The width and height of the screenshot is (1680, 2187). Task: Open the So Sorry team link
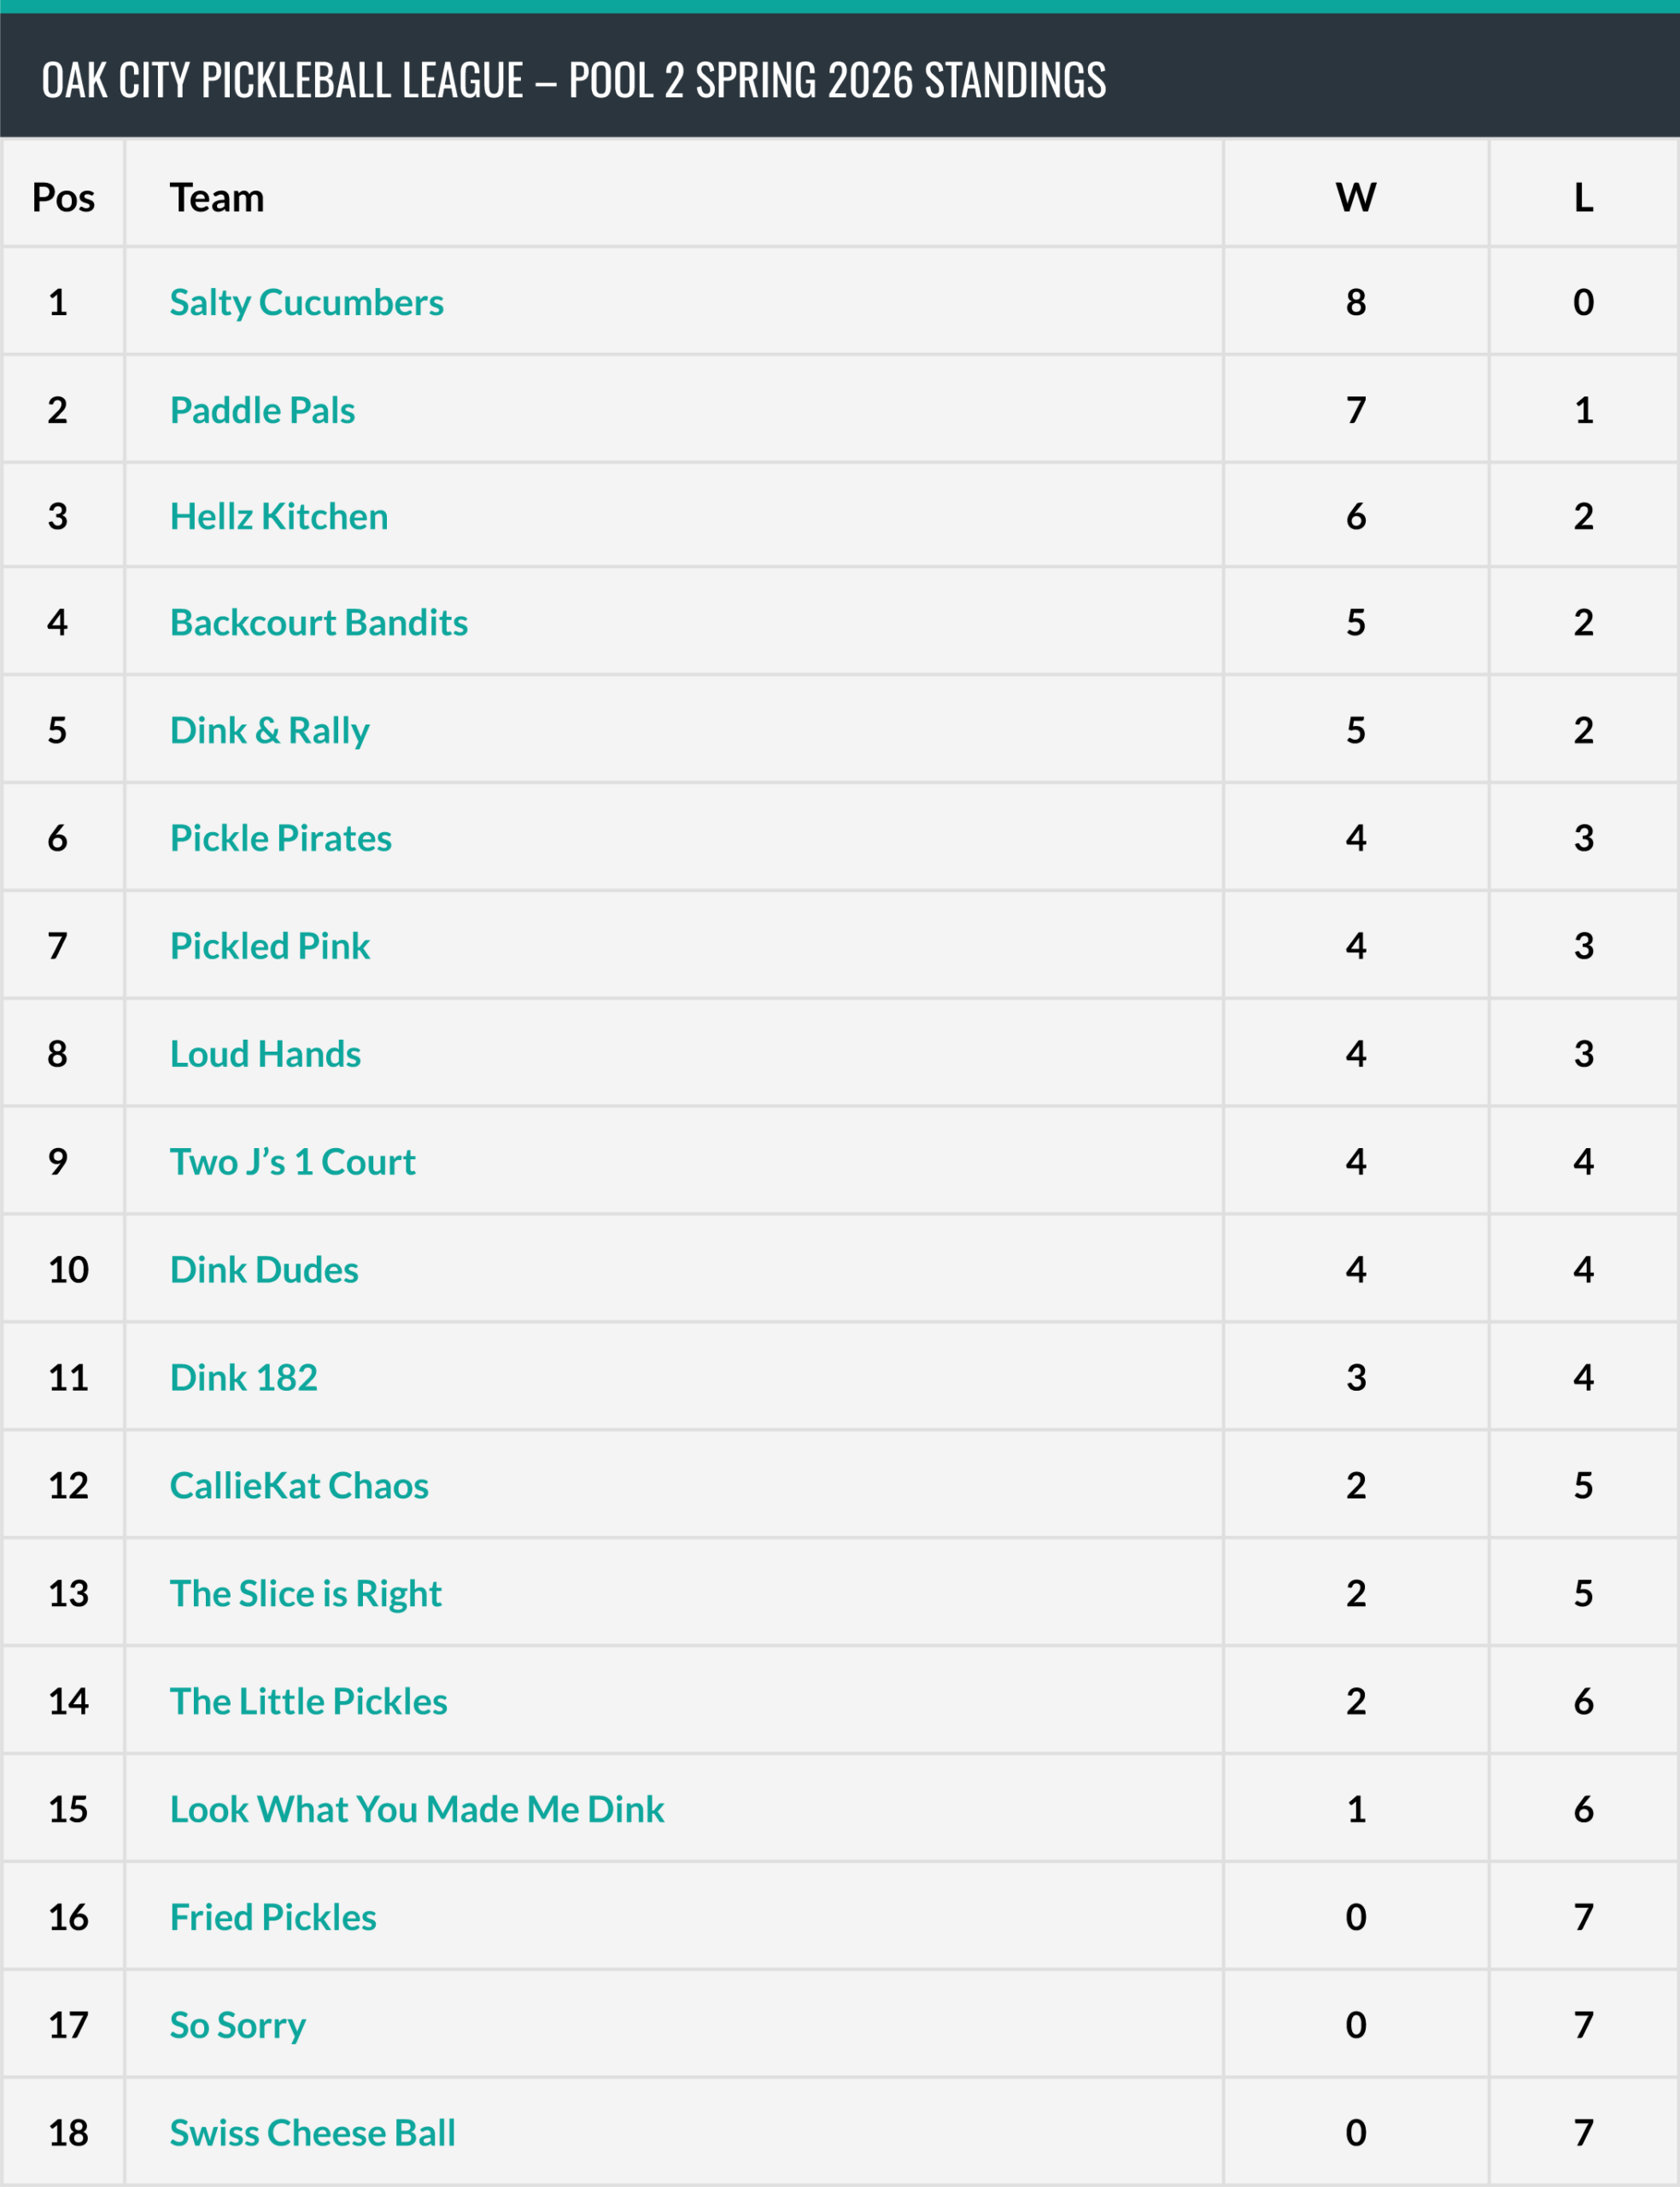237,2026
